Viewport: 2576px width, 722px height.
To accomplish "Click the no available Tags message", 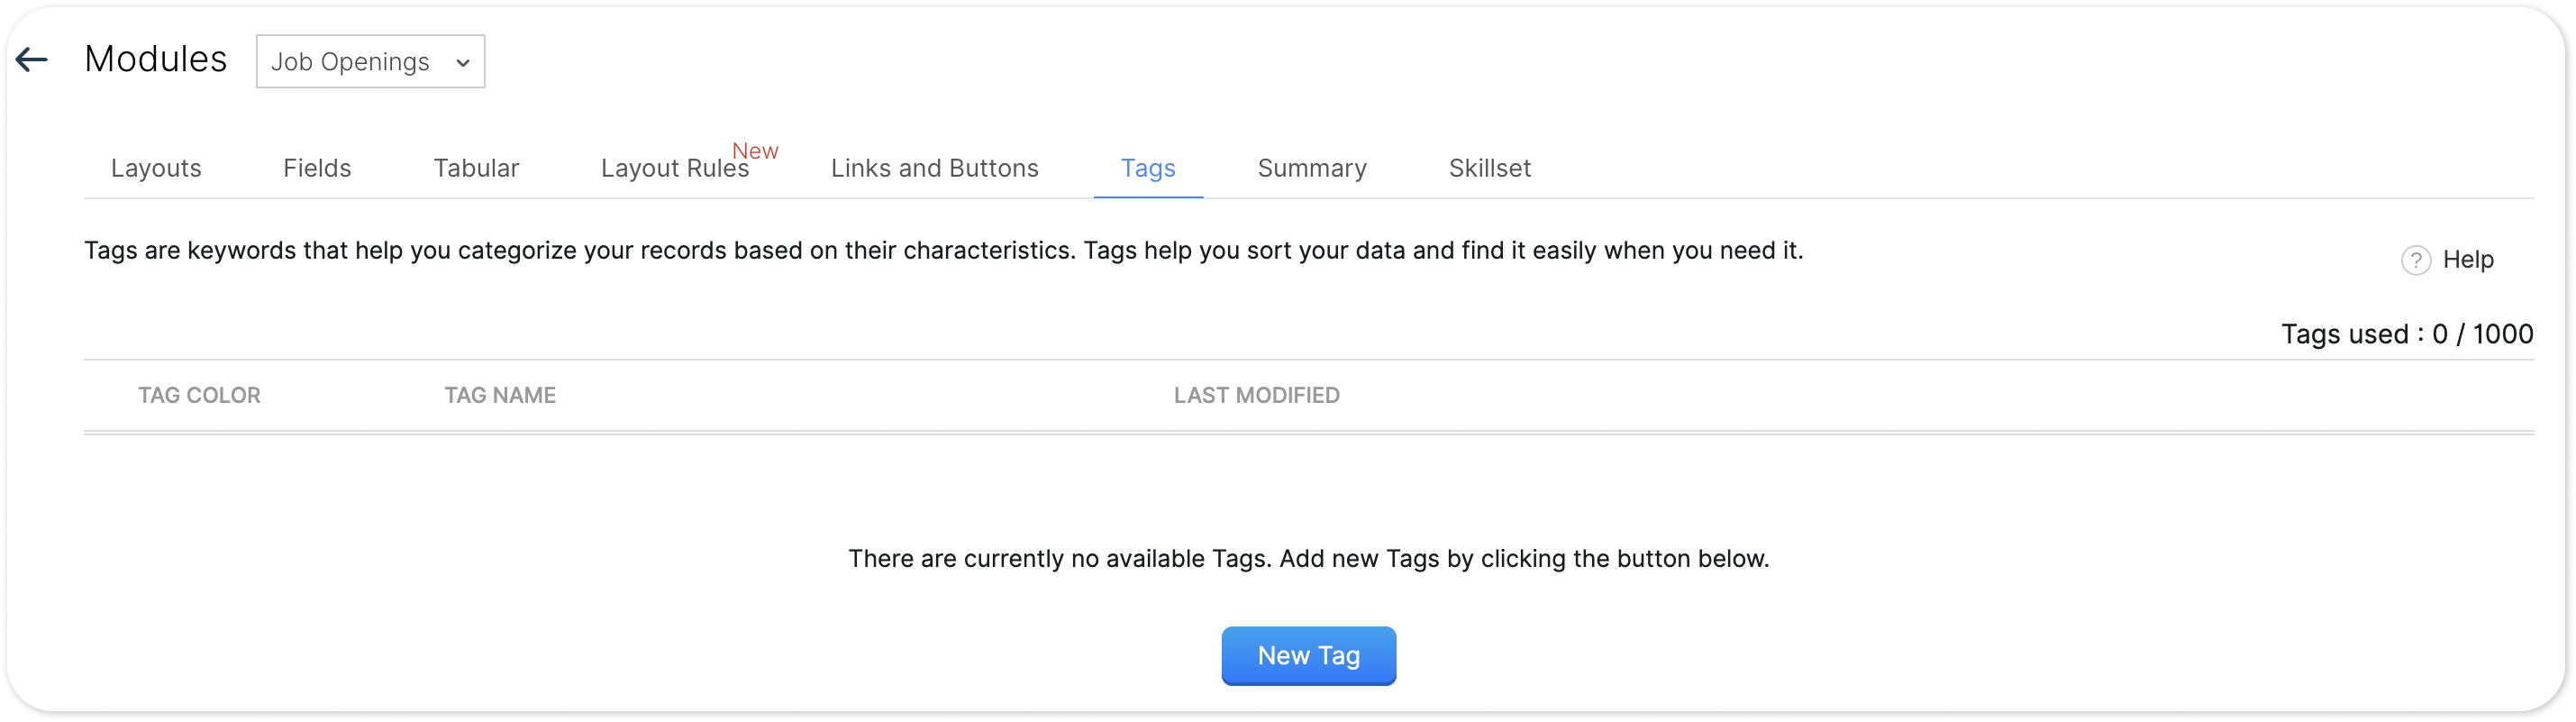I will tap(1308, 558).
